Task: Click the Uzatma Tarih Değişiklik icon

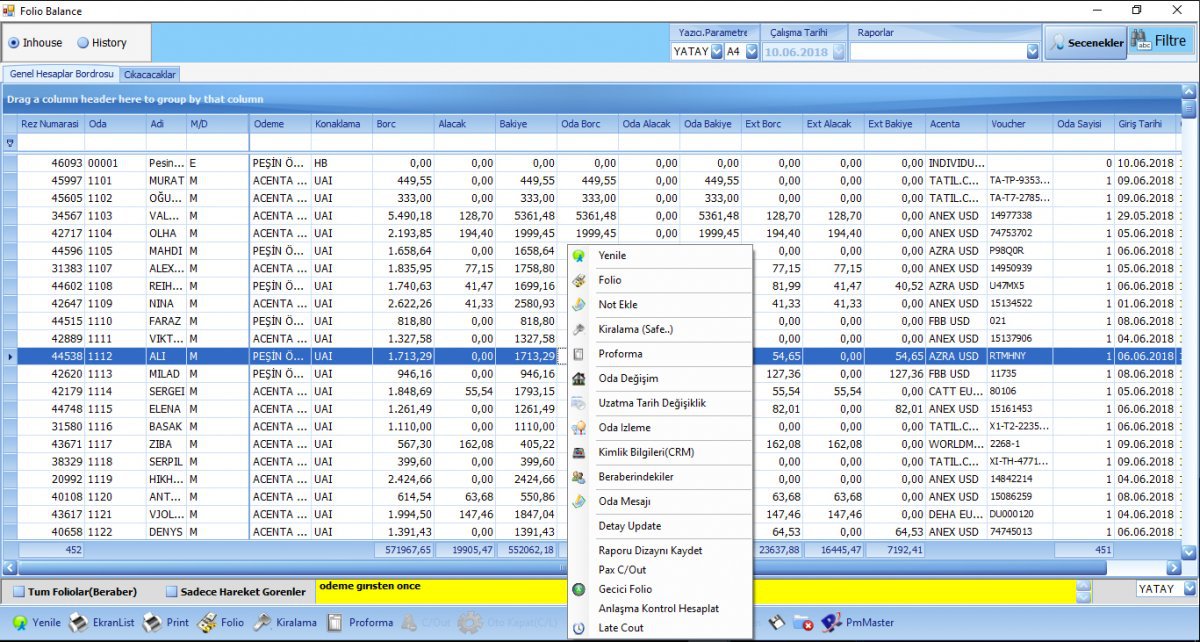Action: click(578, 403)
